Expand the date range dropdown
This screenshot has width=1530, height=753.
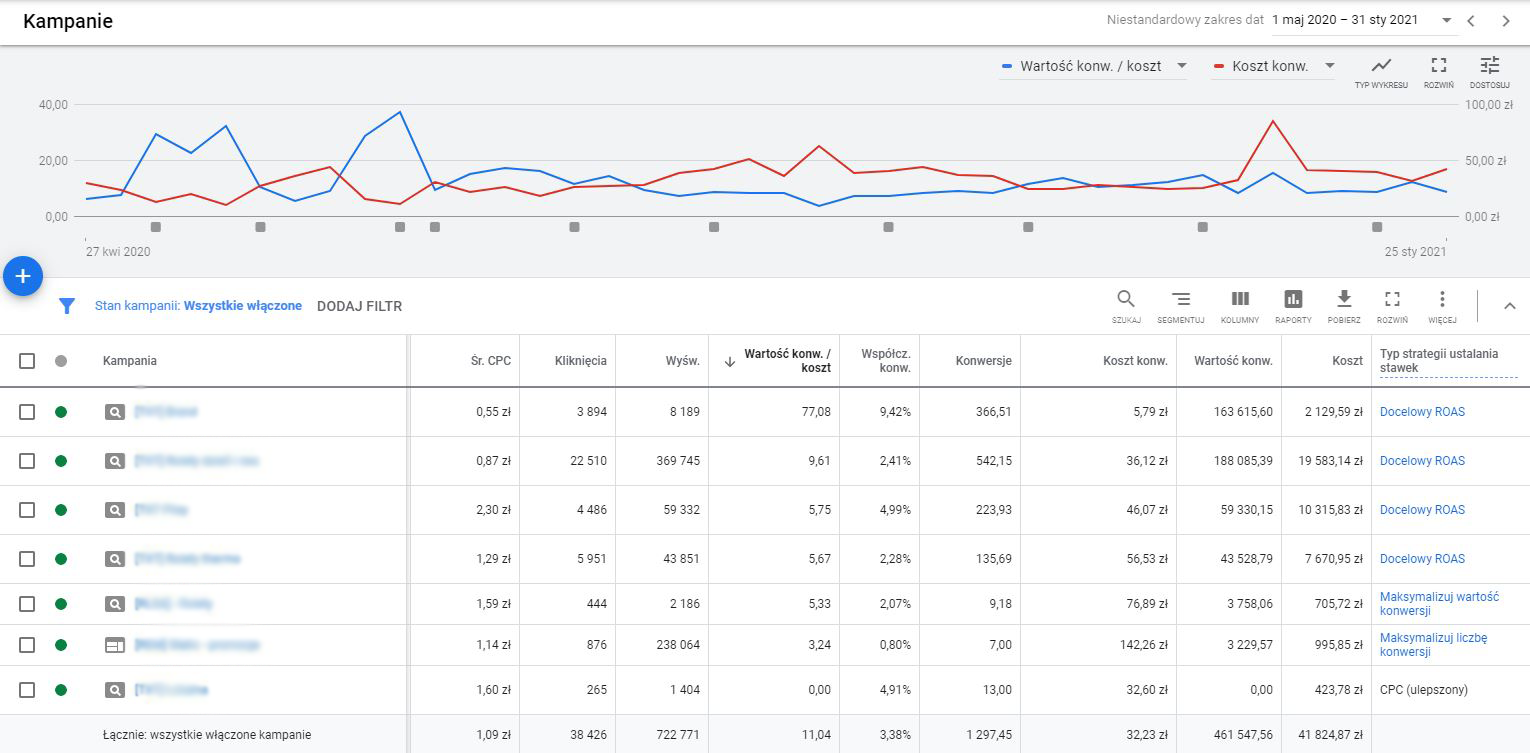point(1446,20)
